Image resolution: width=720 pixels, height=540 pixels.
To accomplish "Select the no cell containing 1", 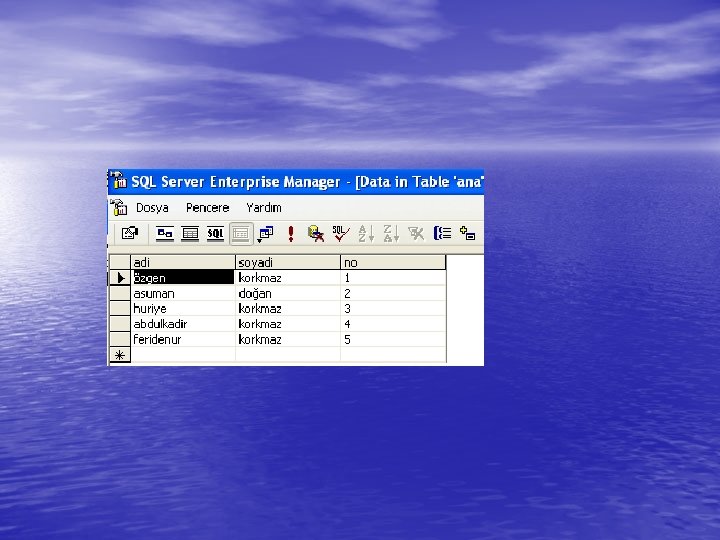I will [393, 278].
